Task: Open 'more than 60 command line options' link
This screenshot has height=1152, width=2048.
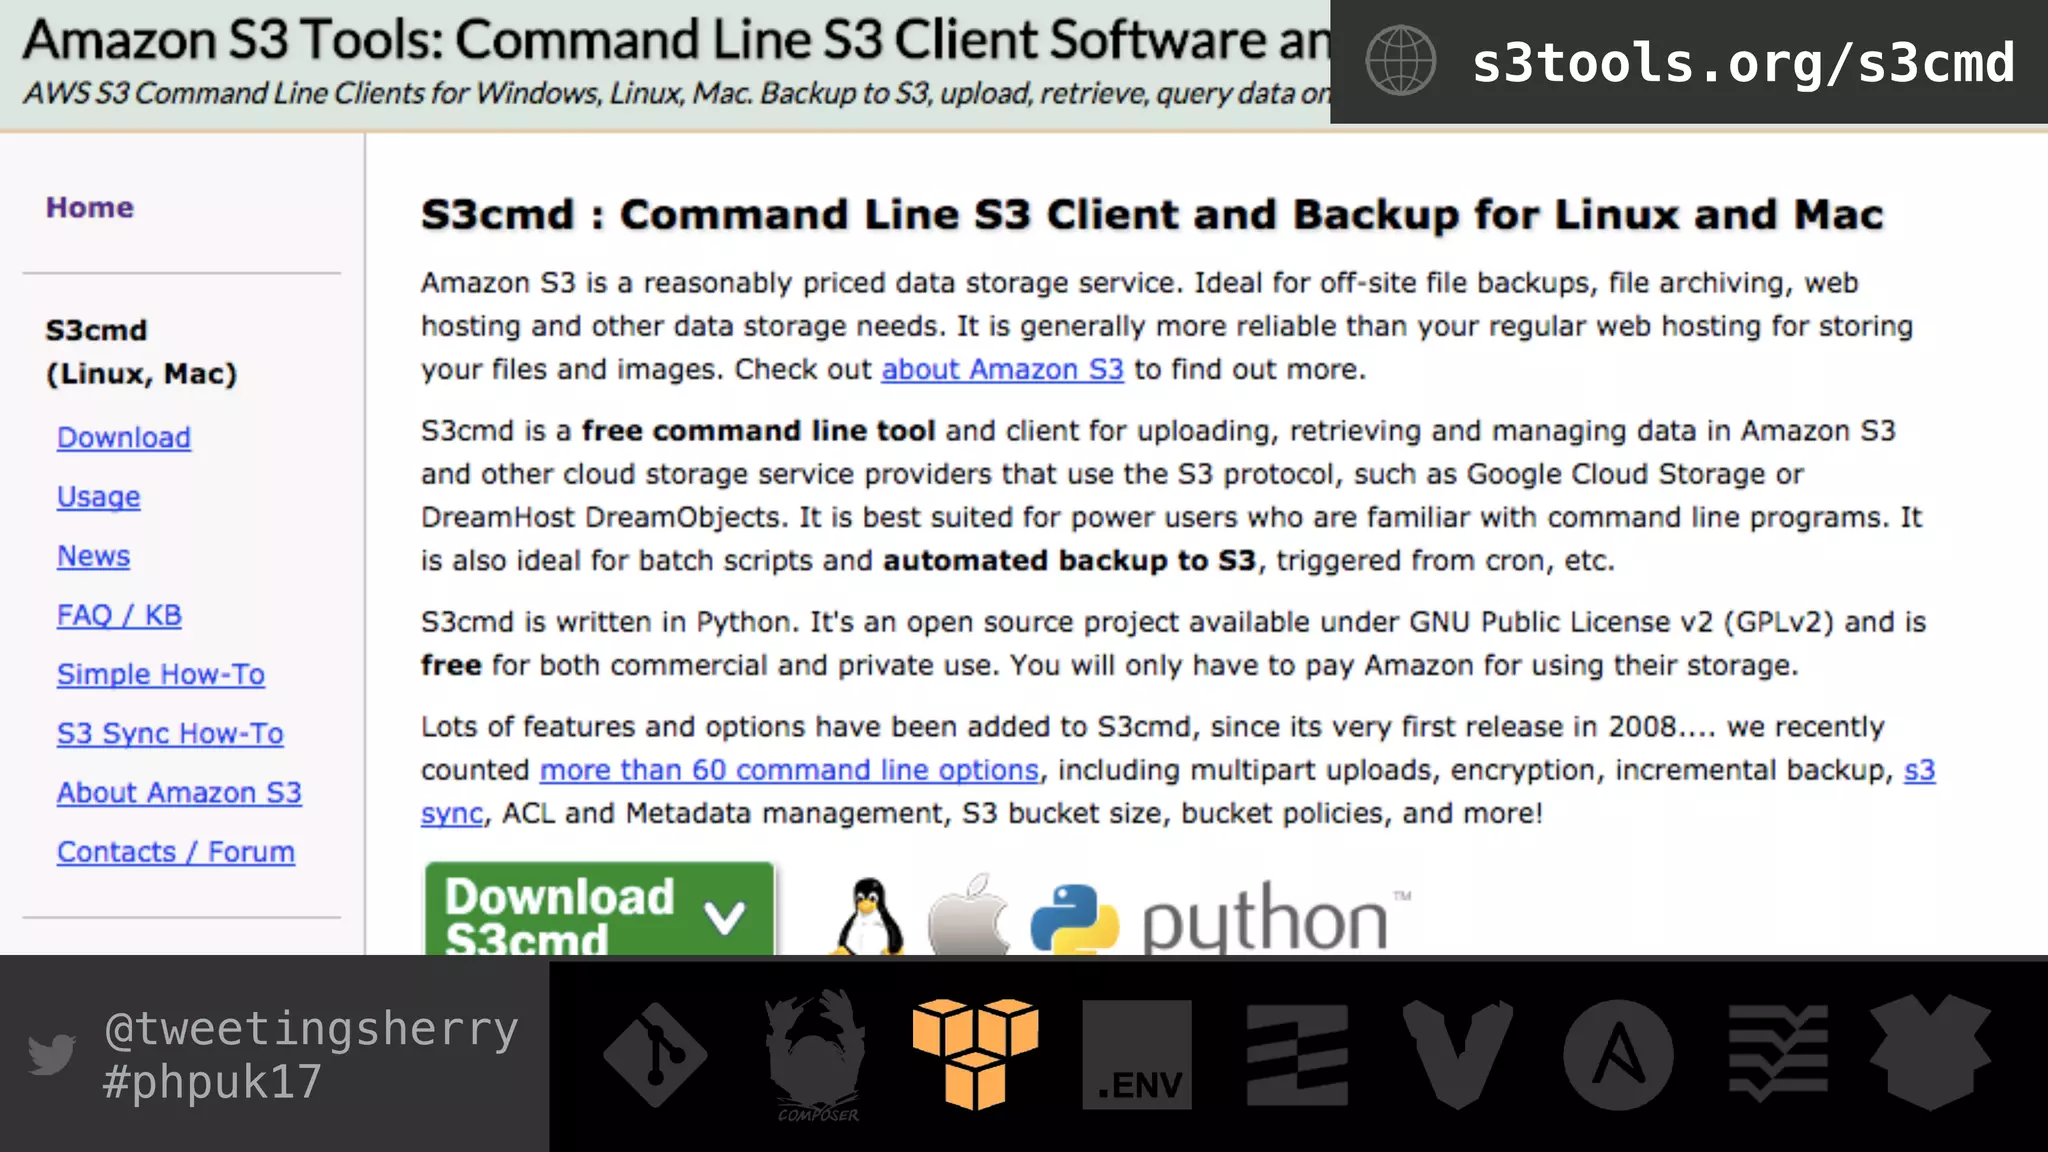Action: click(x=789, y=770)
